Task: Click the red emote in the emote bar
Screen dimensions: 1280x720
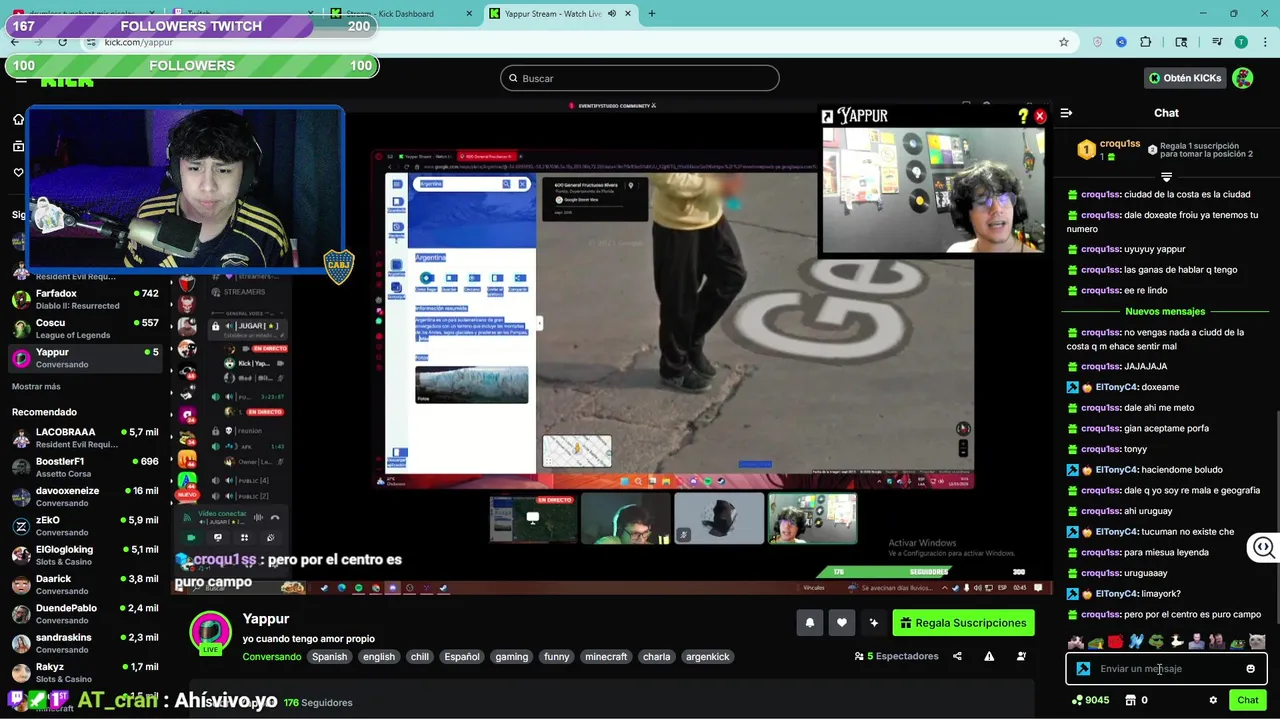Action: point(1116,642)
